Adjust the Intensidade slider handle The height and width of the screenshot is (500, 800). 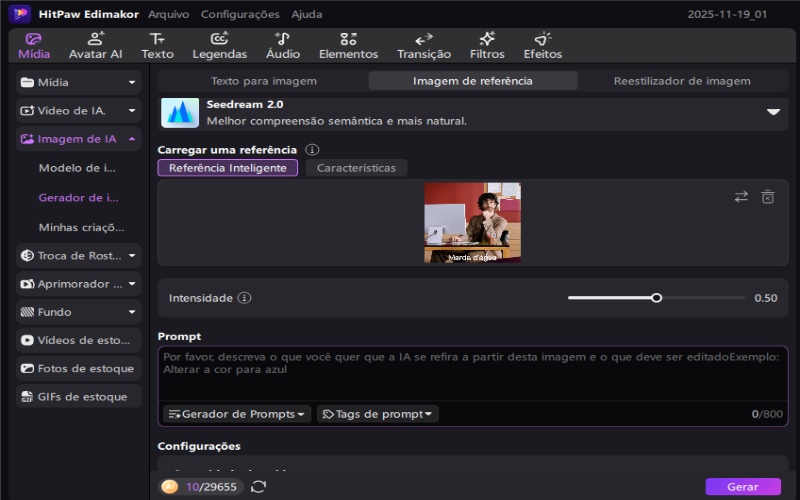coord(657,297)
